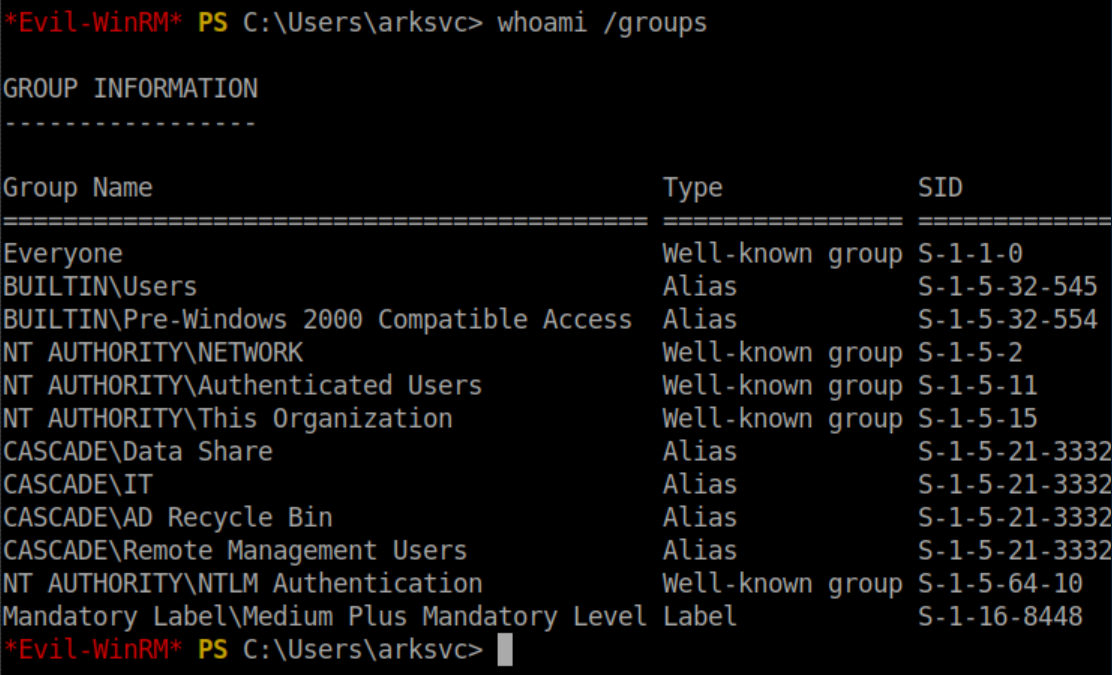Image resolution: width=1112 pixels, height=675 pixels.
Task: Select the NTLM Authentication group entry
Action: coord(242,584)
